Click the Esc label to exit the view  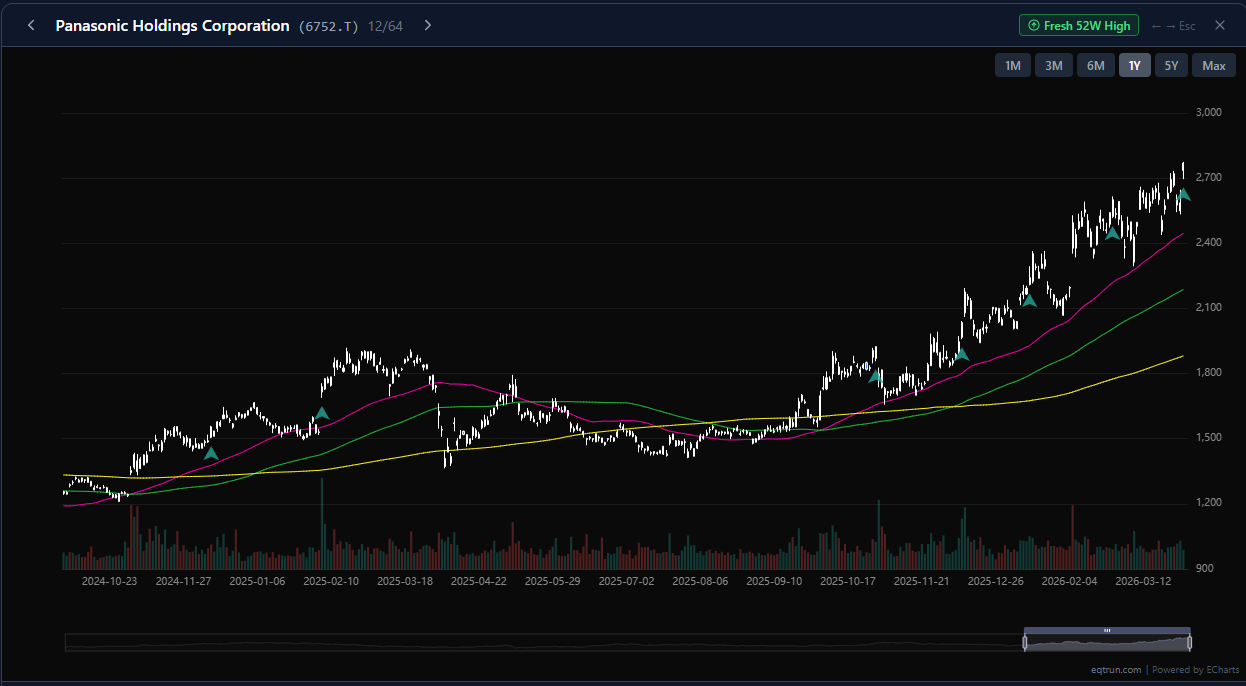point(1187,27)
